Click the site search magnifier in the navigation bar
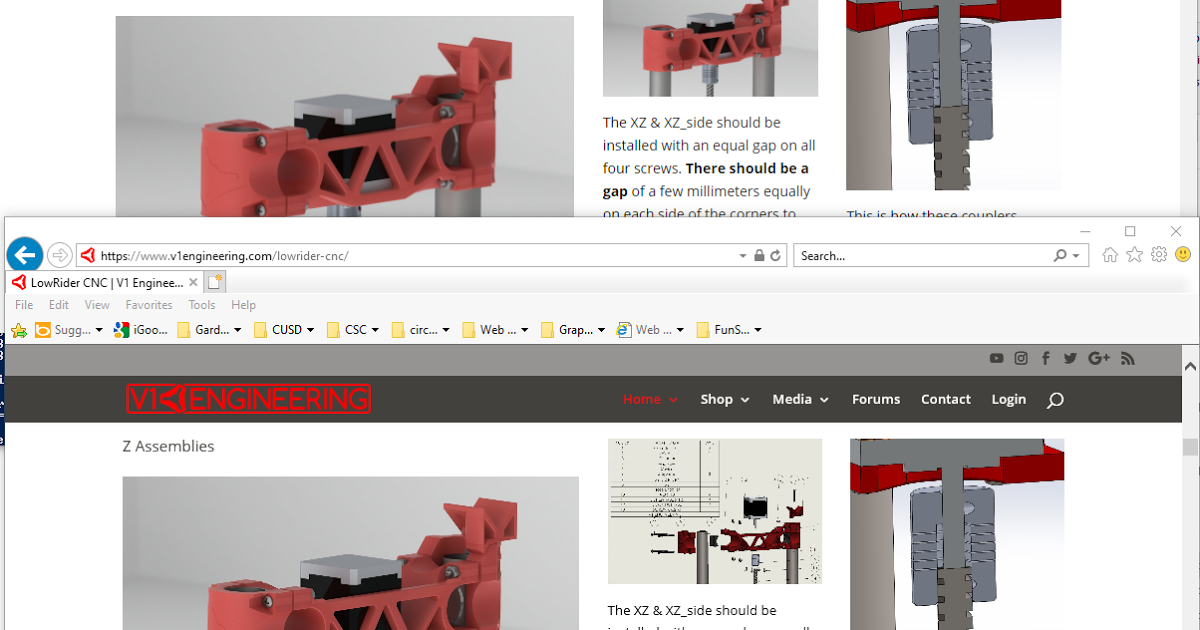1200x630 pixels. tap(1055, 400)
